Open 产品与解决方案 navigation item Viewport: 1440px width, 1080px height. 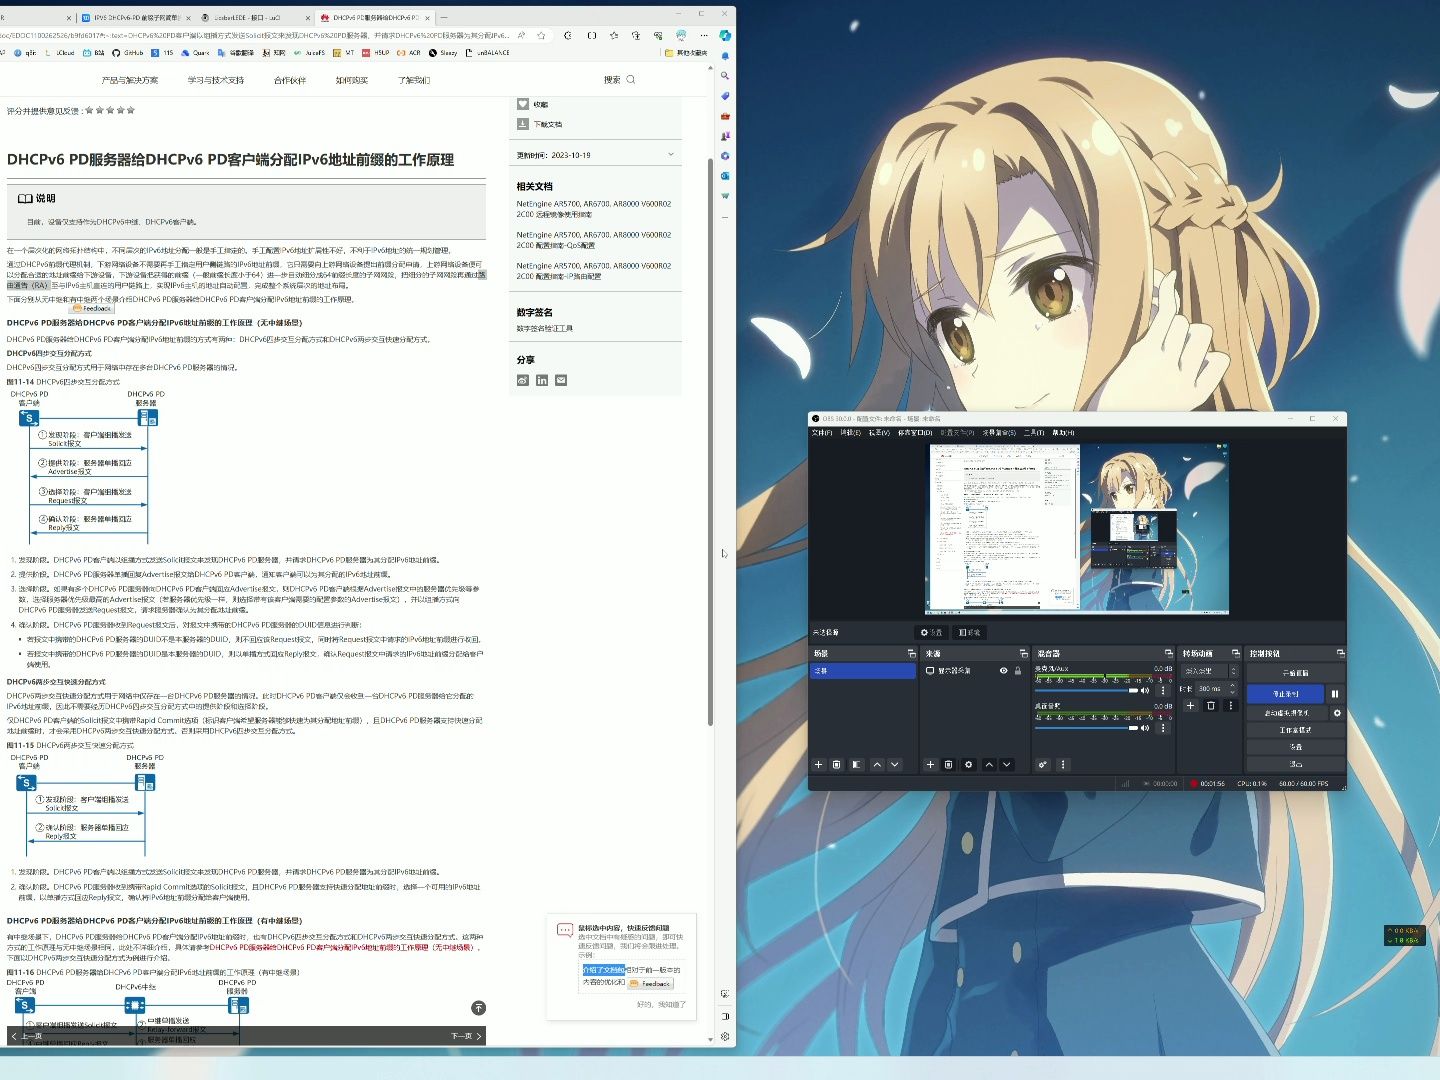[x=130, y=80]
